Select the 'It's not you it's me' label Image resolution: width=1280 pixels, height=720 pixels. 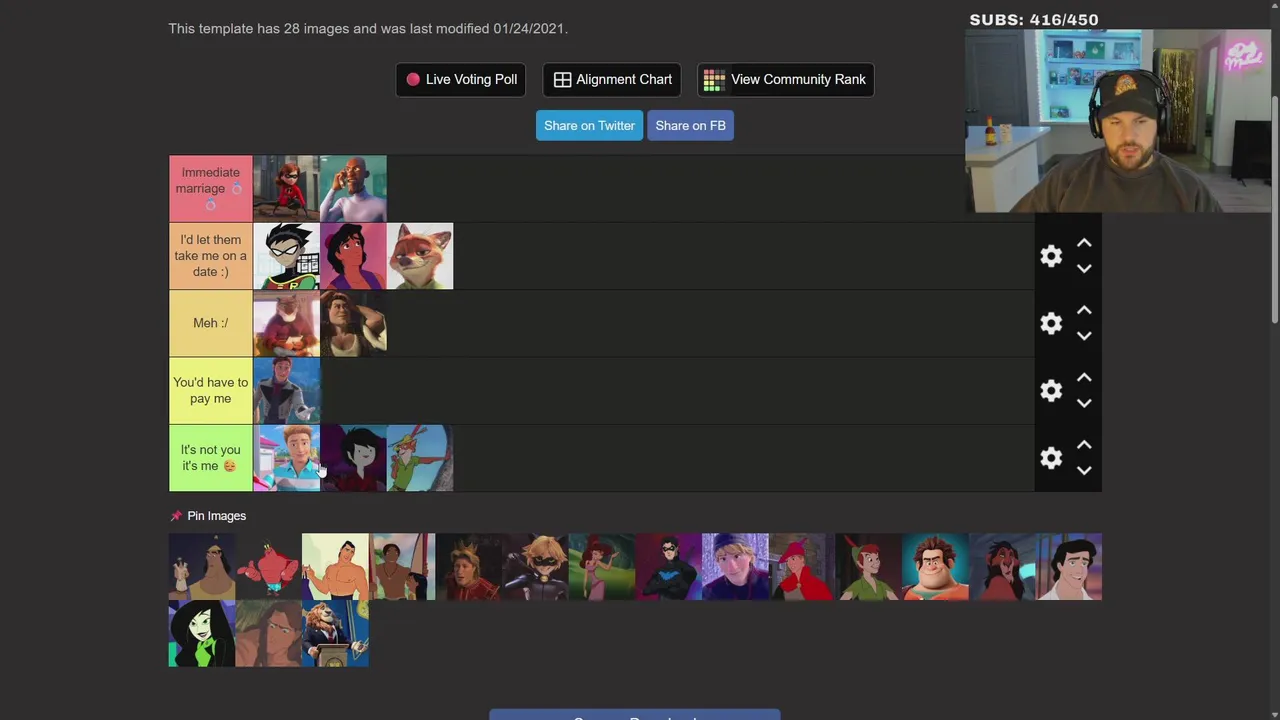click(x=211, y=458)
